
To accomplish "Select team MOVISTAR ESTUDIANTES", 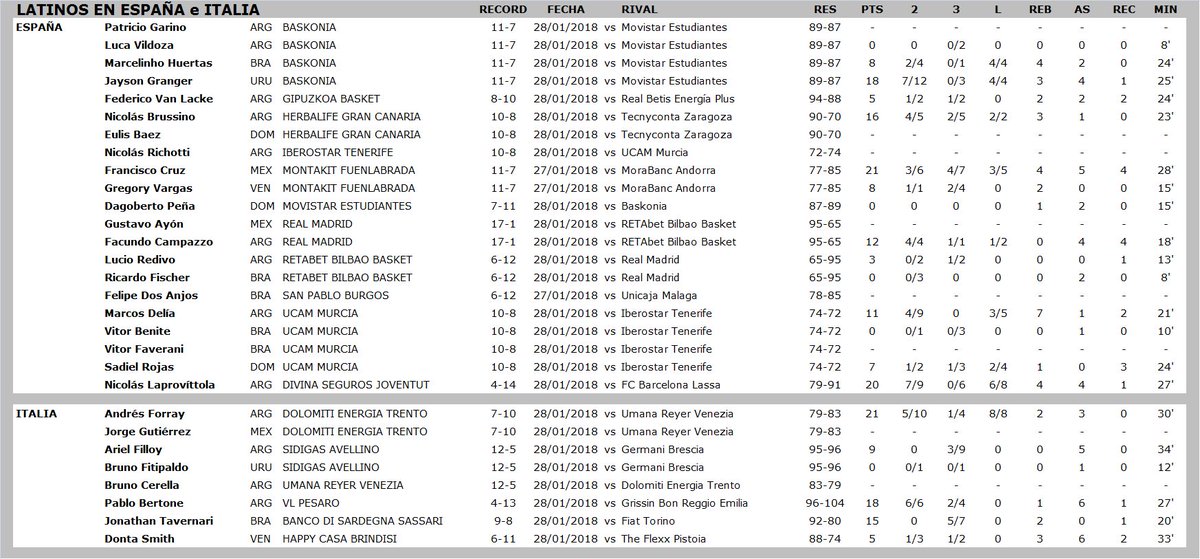I will (347, 205).
